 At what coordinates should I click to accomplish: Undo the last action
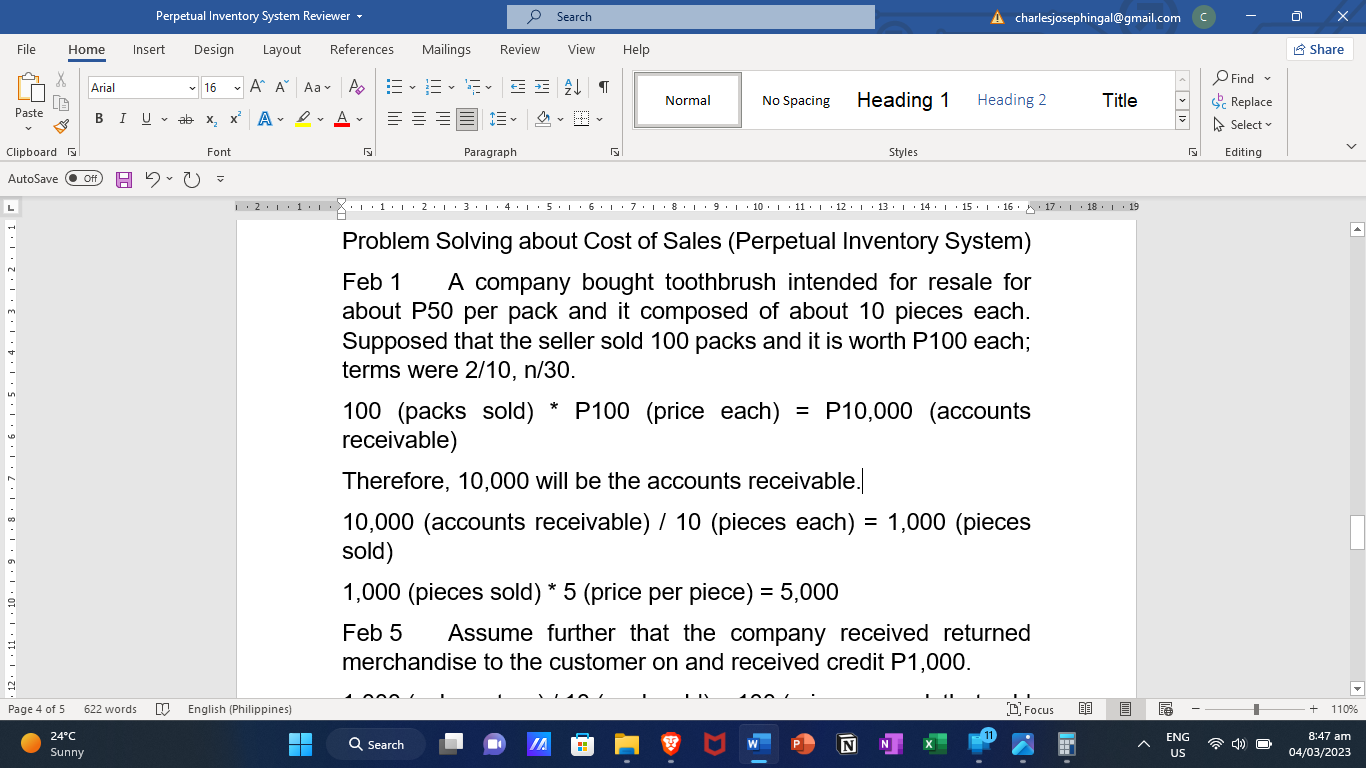click(x=151, y=179)
